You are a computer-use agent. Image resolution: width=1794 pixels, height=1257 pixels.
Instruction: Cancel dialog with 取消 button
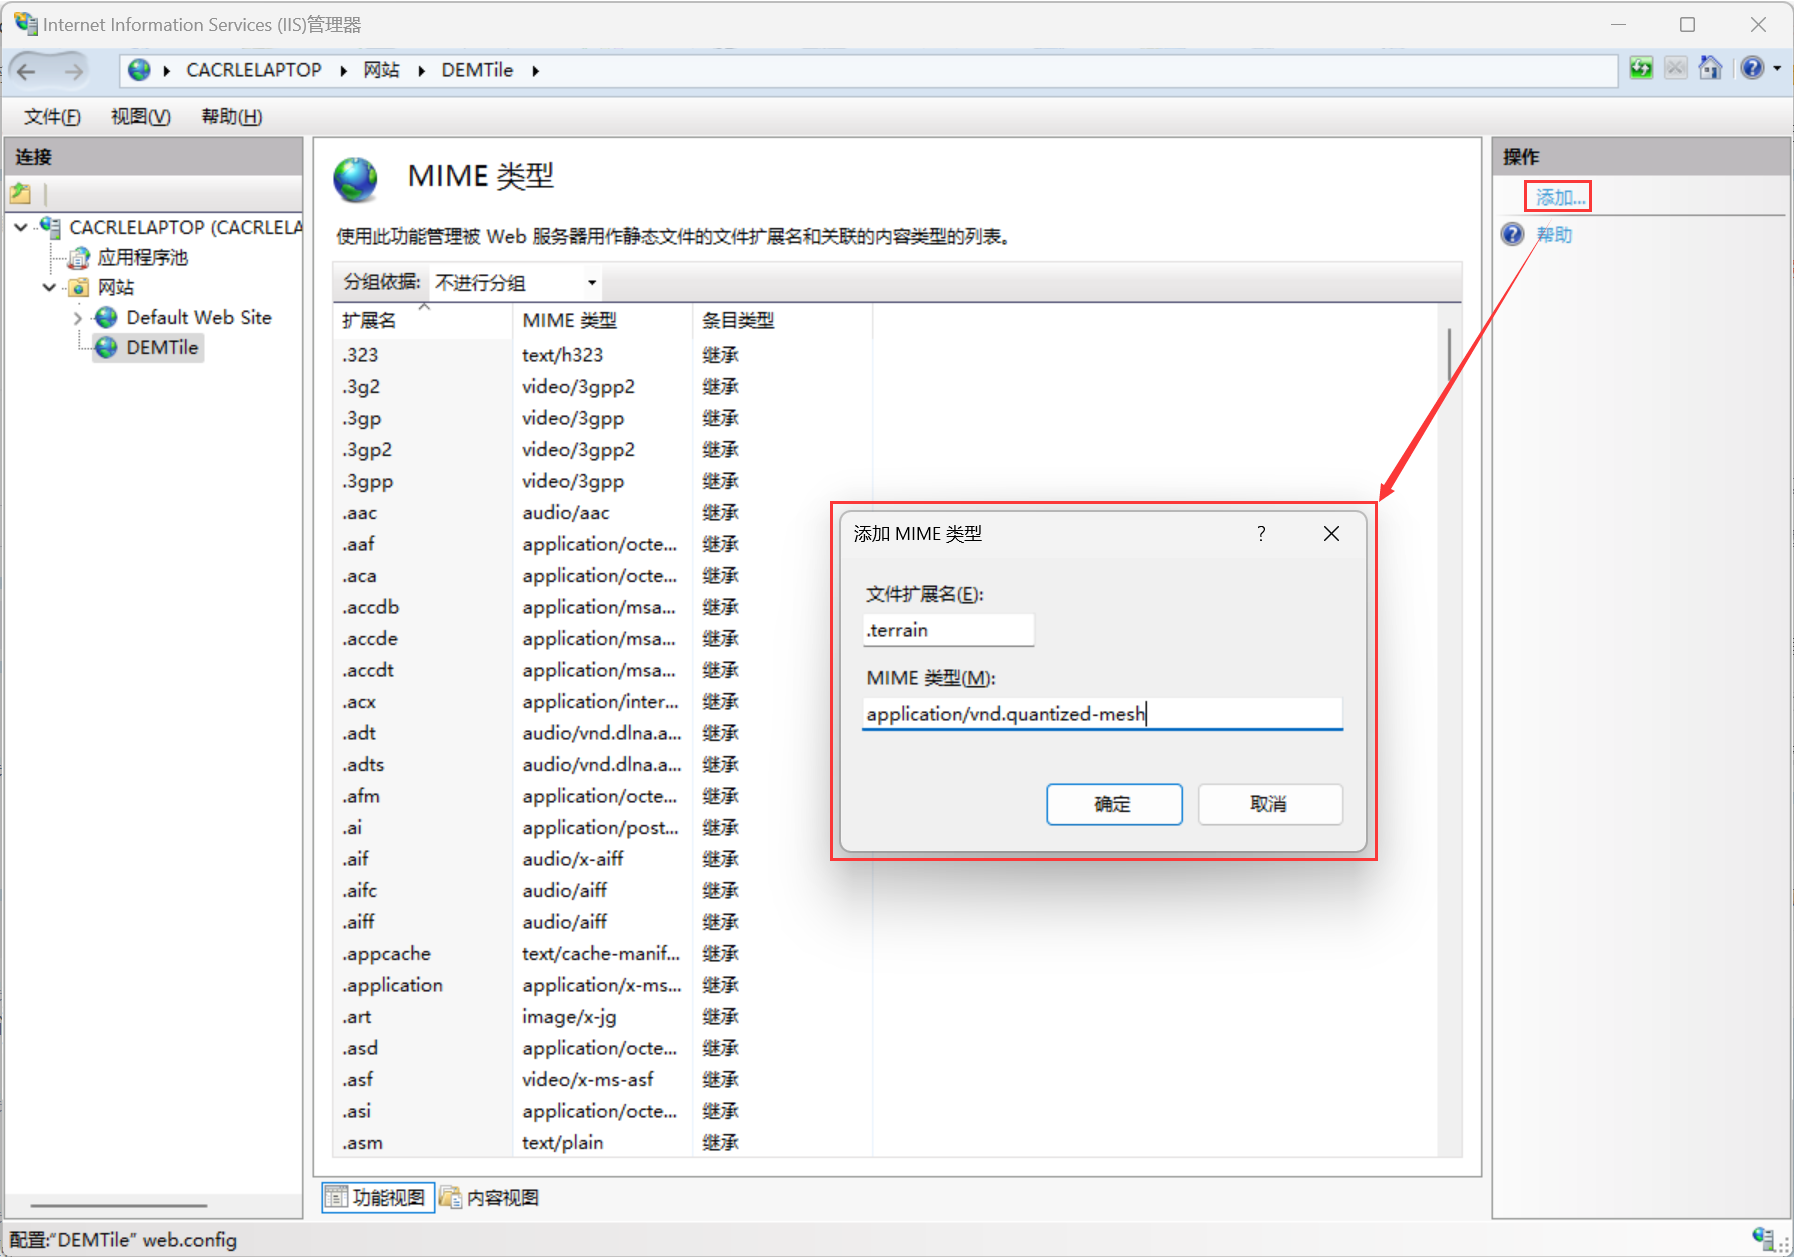1270,804
